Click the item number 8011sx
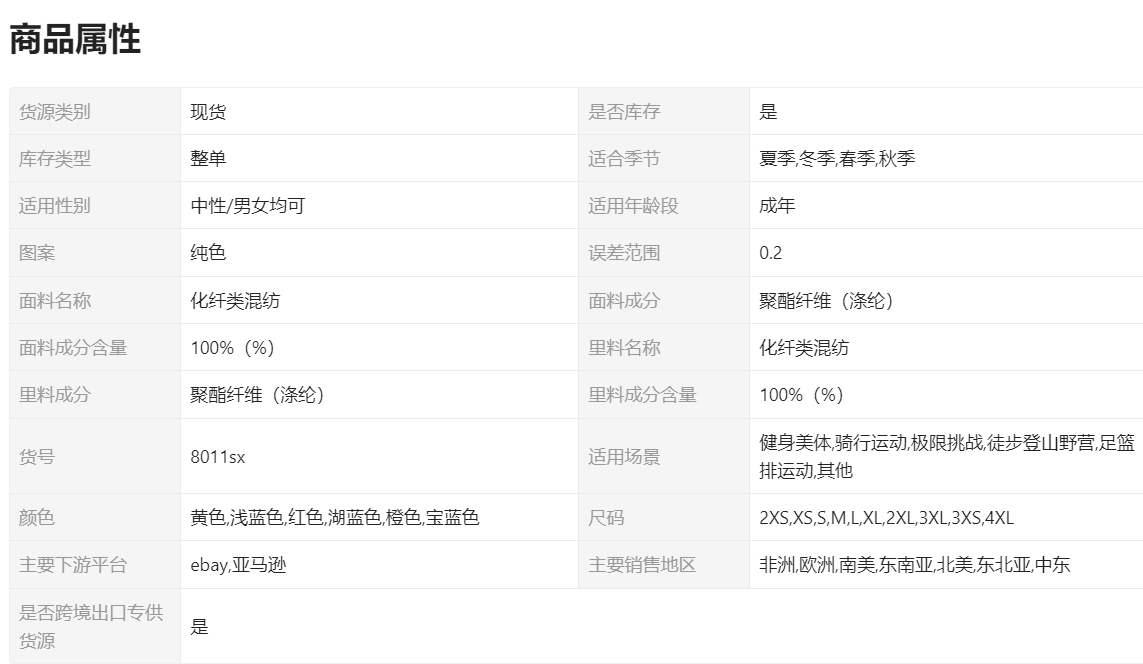The height and width of the screenshot is (664, 1143). (x=217, y=457)
